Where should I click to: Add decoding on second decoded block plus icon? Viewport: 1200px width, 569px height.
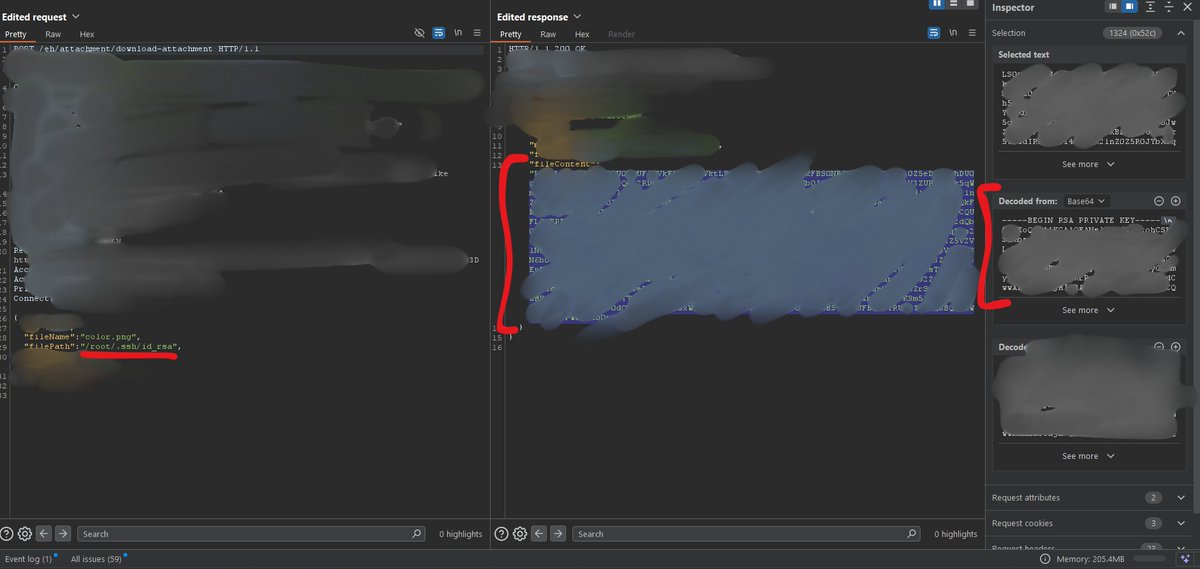(x=1176, y=347)
